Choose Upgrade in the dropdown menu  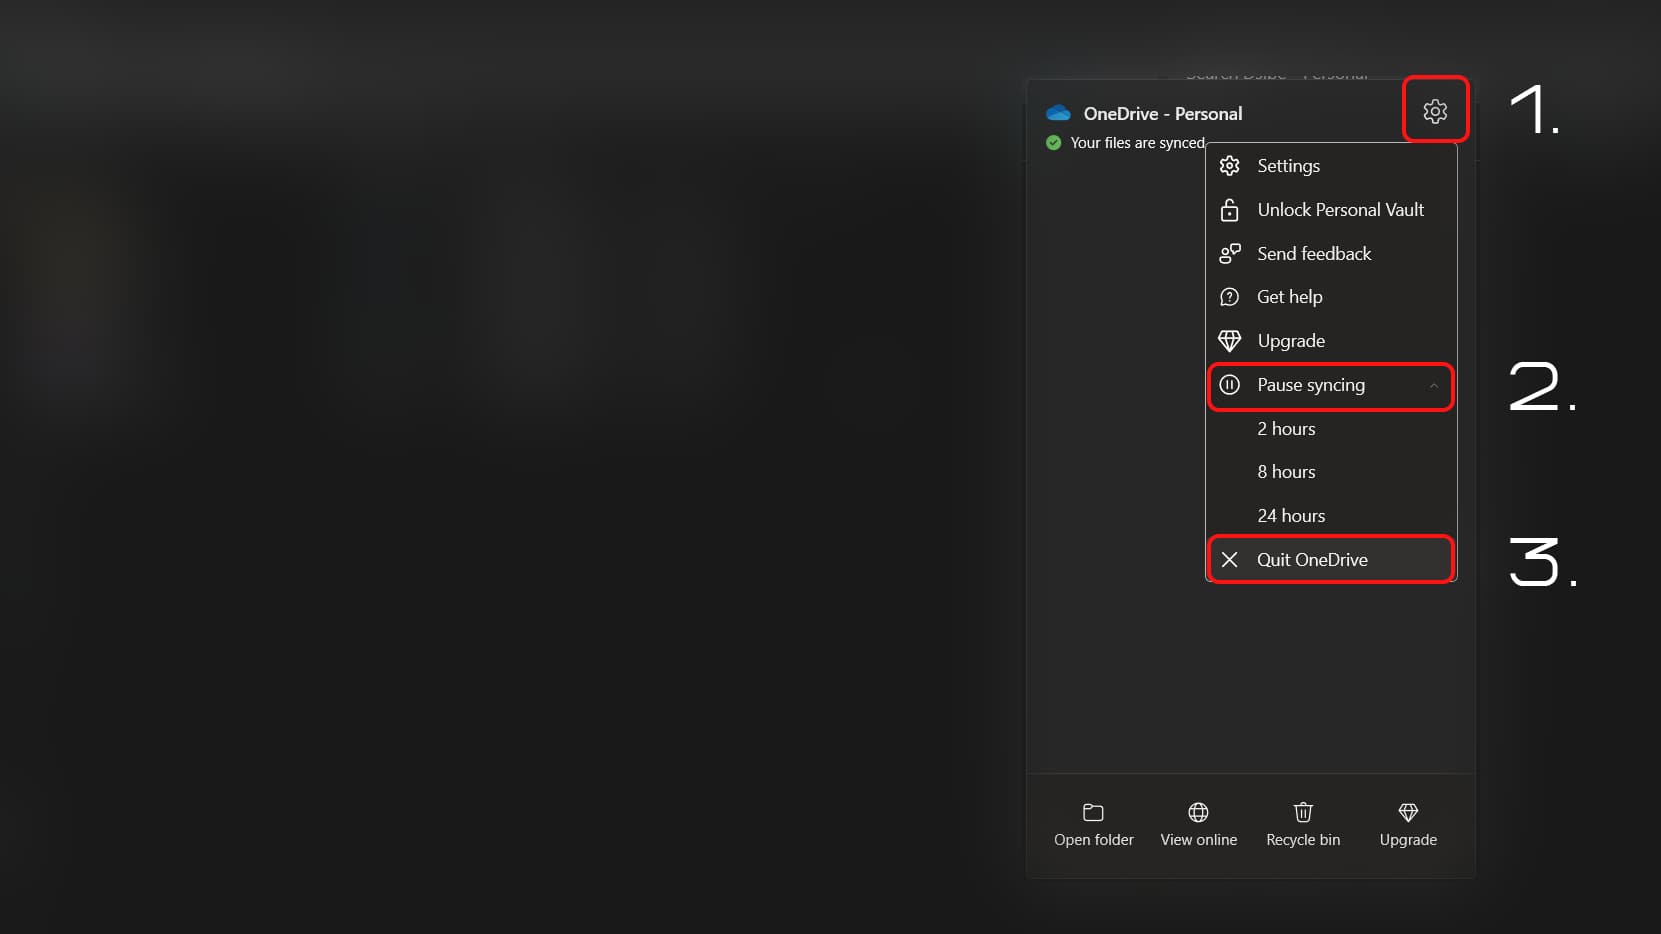(x=1331, y=341)
